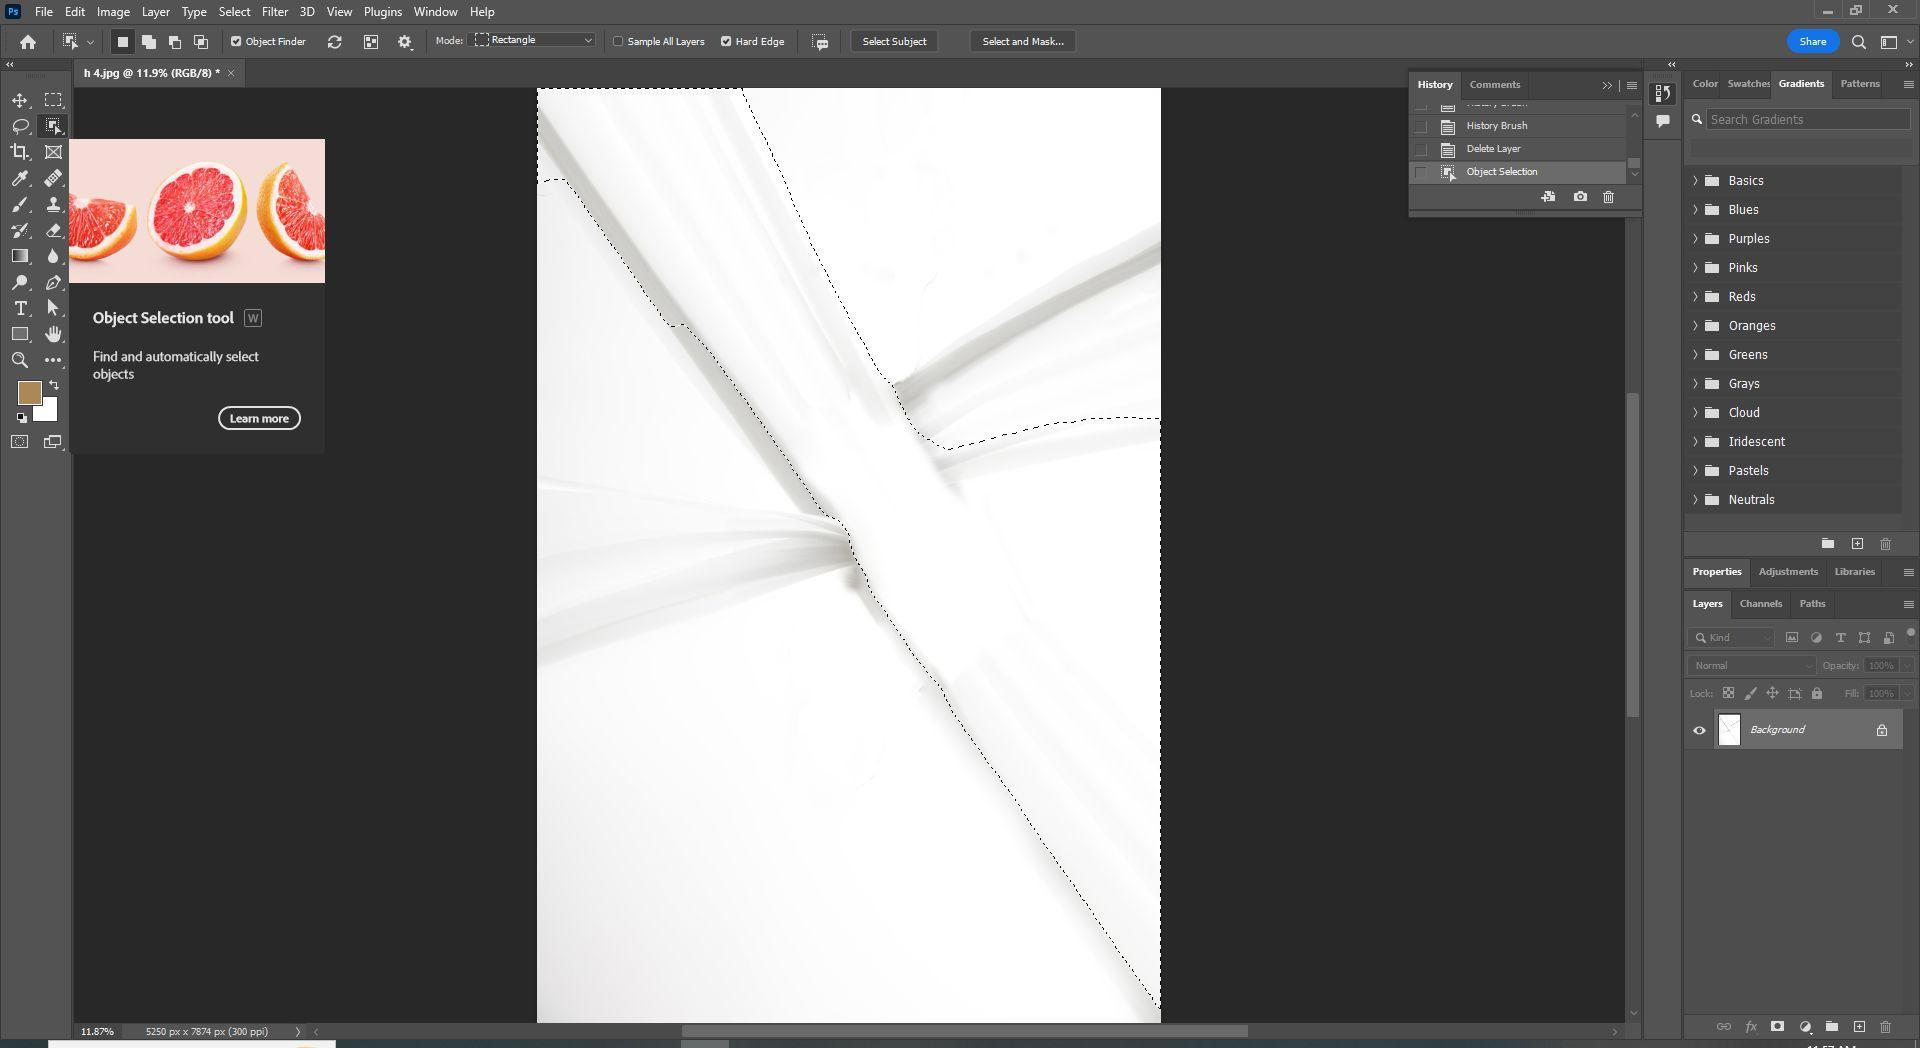Select the Dodge tool
The image size is (1920, 1048).
point(20,282)
